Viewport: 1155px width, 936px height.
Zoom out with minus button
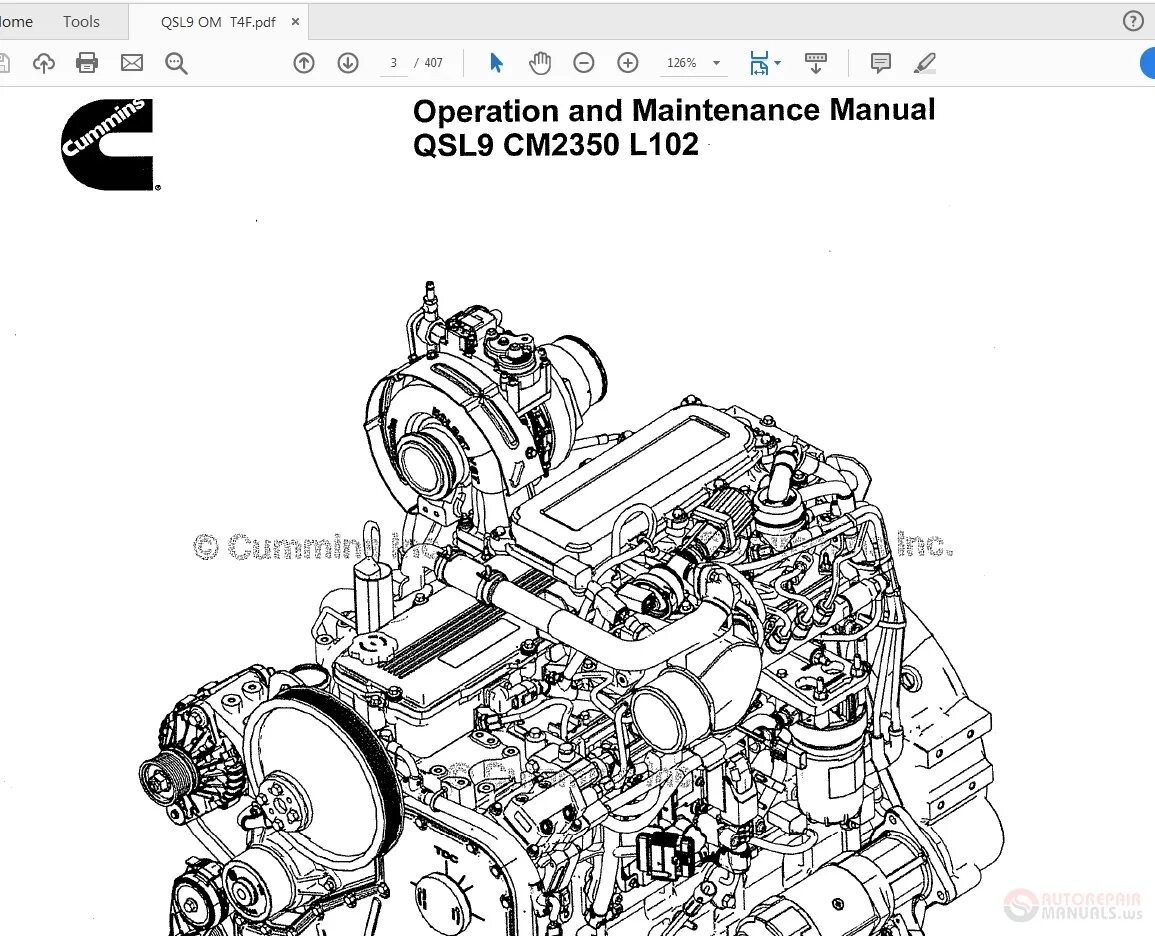tap(583, 63)
